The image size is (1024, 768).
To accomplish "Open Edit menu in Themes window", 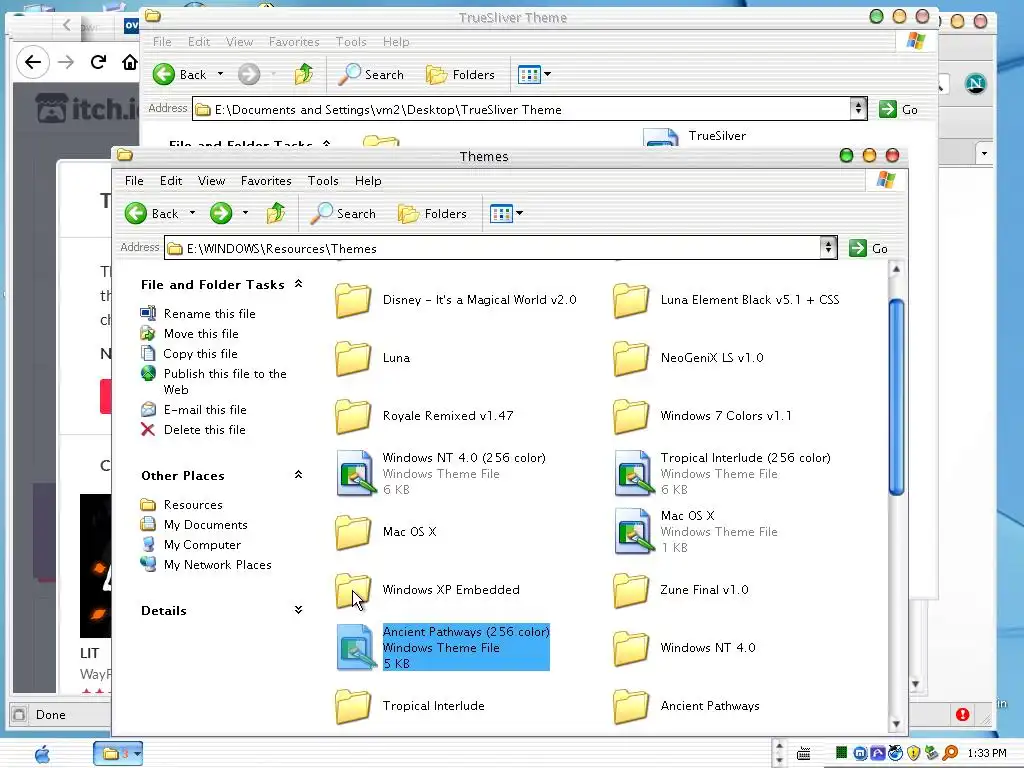I will [x=171, y=181].
